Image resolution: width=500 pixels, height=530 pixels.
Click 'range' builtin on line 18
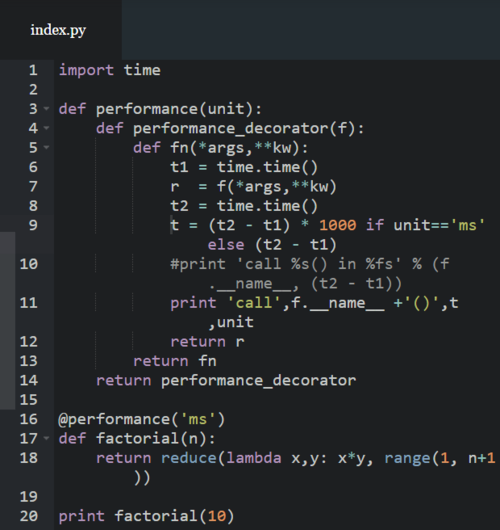[x=407, y=458]
